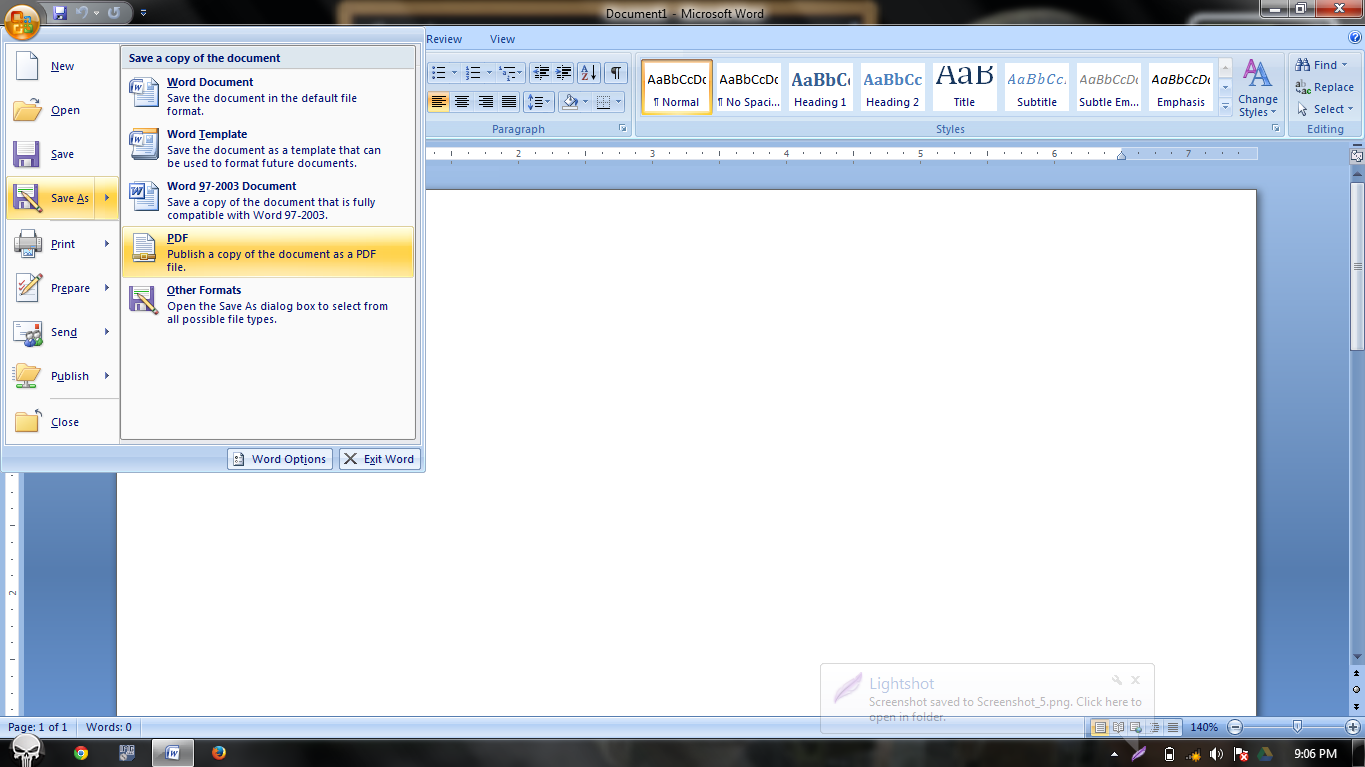Select Print in the Office menu

coord(62,244)
